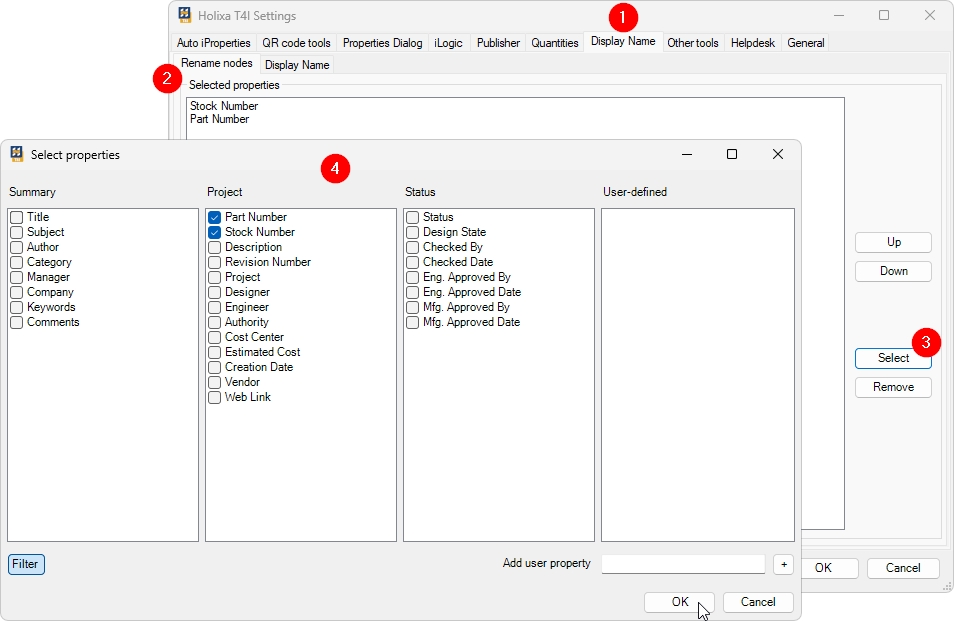
Task: Focus the Add user property text field
Action: tap(683, 564)
